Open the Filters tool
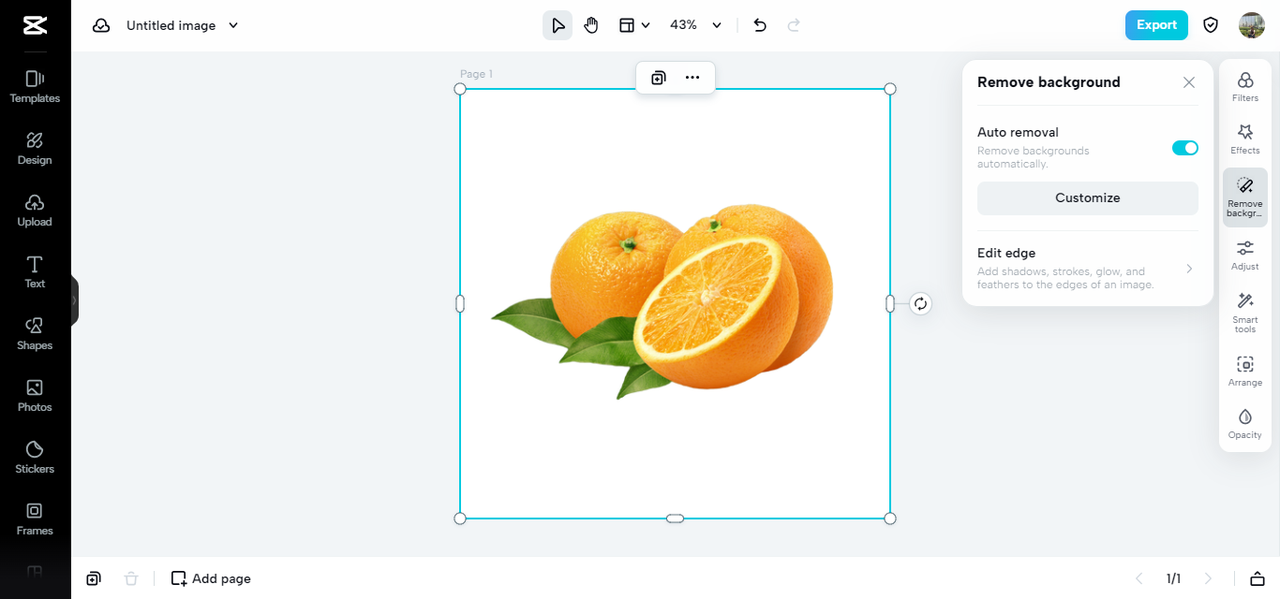 coord(1245,87)
